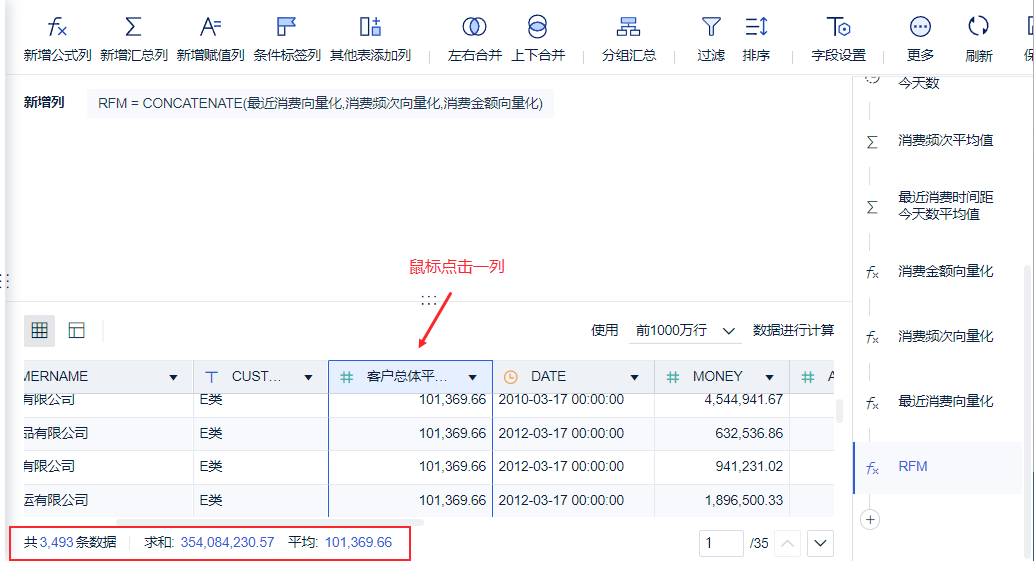Click the sigma icon beside 消费频次平均值
The width and height of the screenshot is (1034, 561).
[x=872, y=142]
